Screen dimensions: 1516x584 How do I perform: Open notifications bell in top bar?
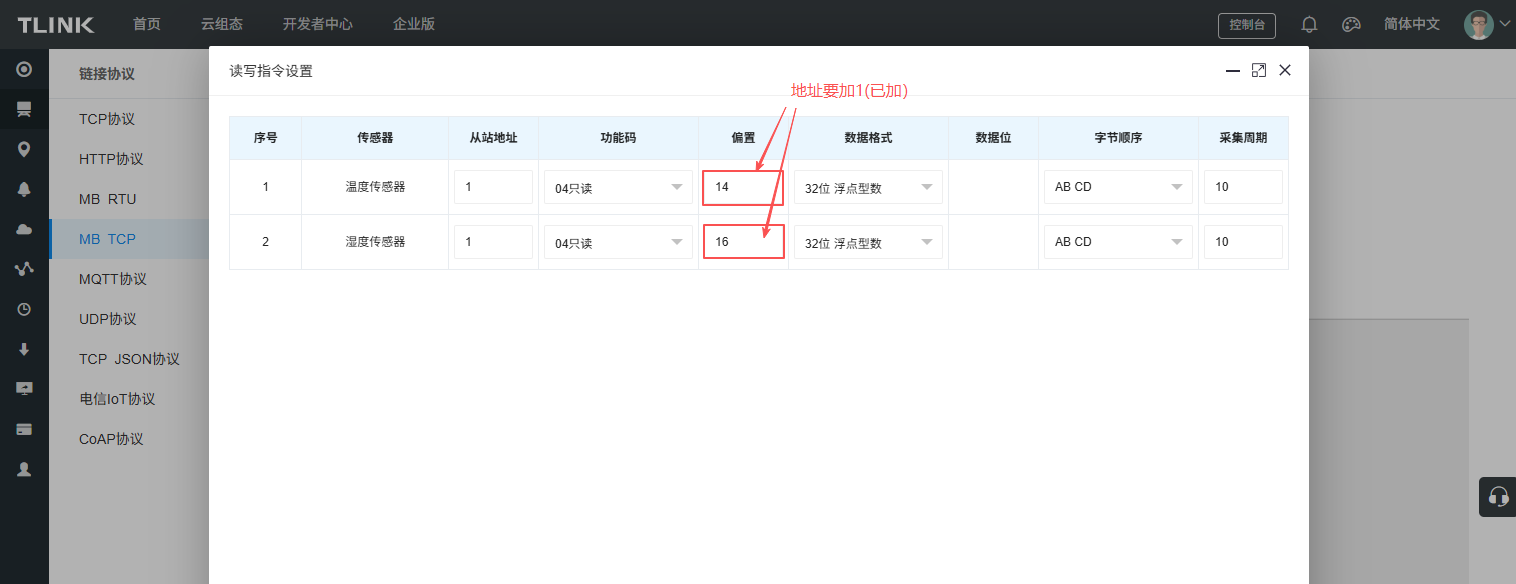[x=1309, y=25]
